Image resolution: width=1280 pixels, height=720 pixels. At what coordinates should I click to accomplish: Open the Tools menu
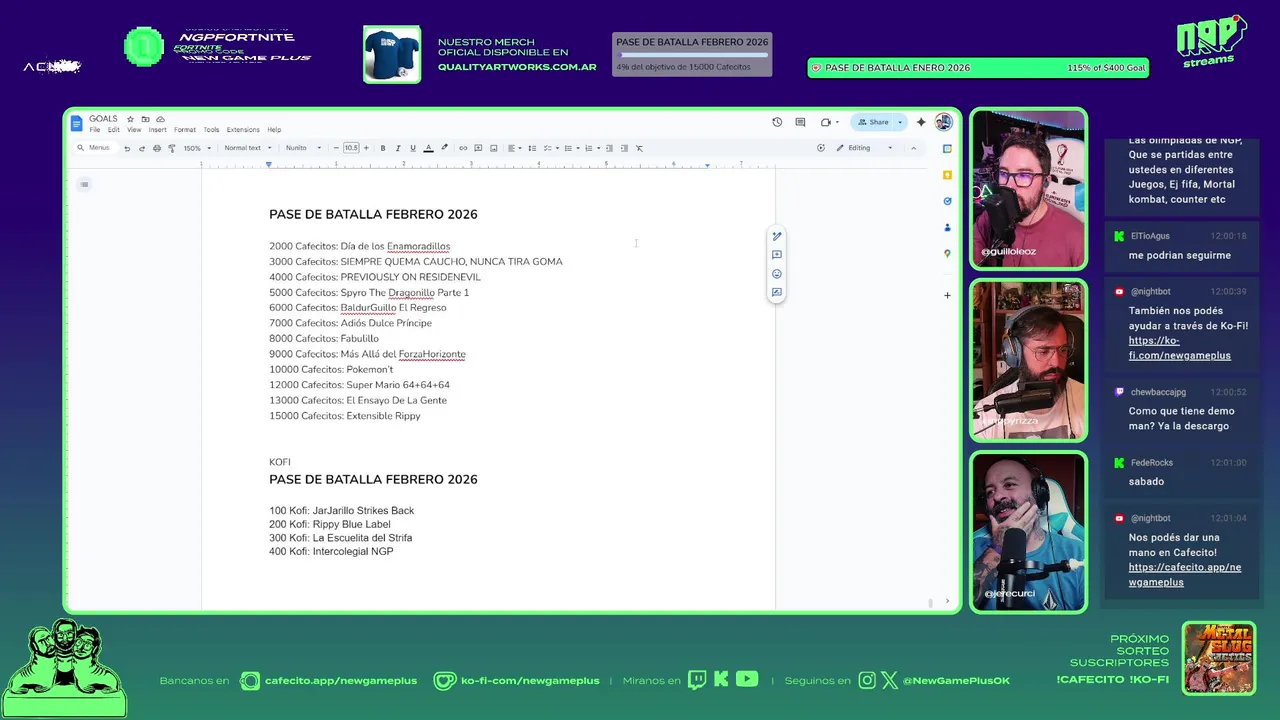click(211, 130)
